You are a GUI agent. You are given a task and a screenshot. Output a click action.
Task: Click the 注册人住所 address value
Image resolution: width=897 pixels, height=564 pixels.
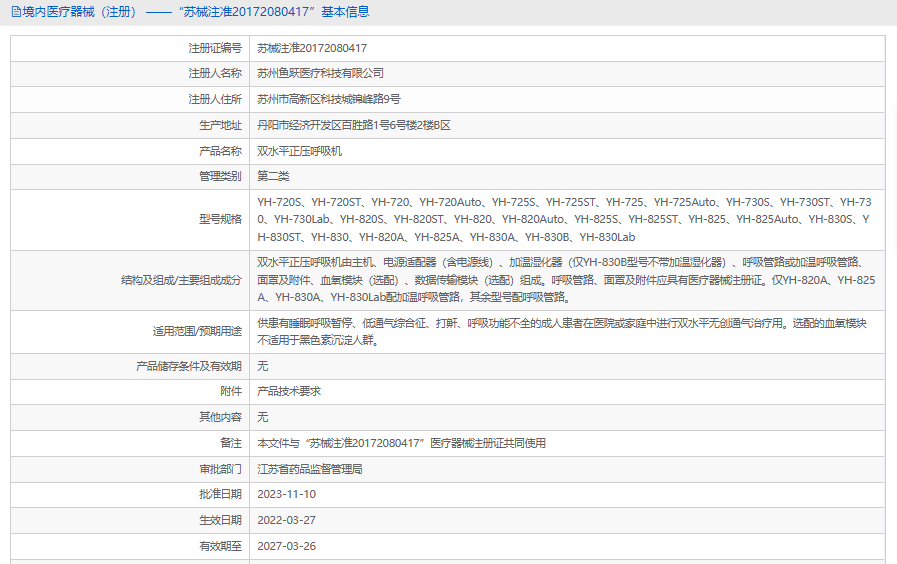(x=328, y=99)
